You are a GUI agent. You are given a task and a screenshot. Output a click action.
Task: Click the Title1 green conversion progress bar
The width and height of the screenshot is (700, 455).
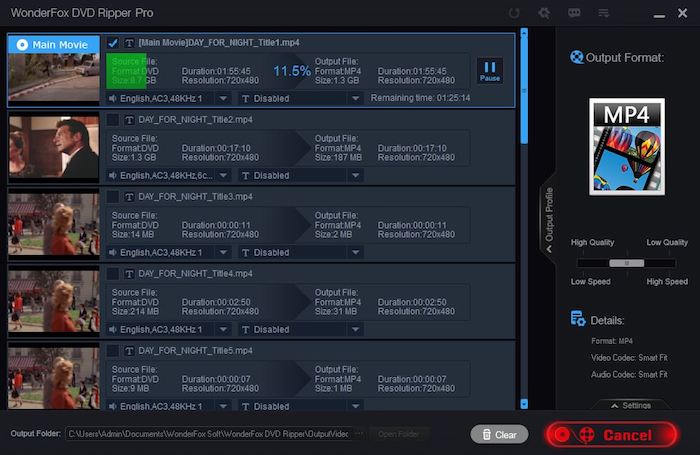click(126, 71)
